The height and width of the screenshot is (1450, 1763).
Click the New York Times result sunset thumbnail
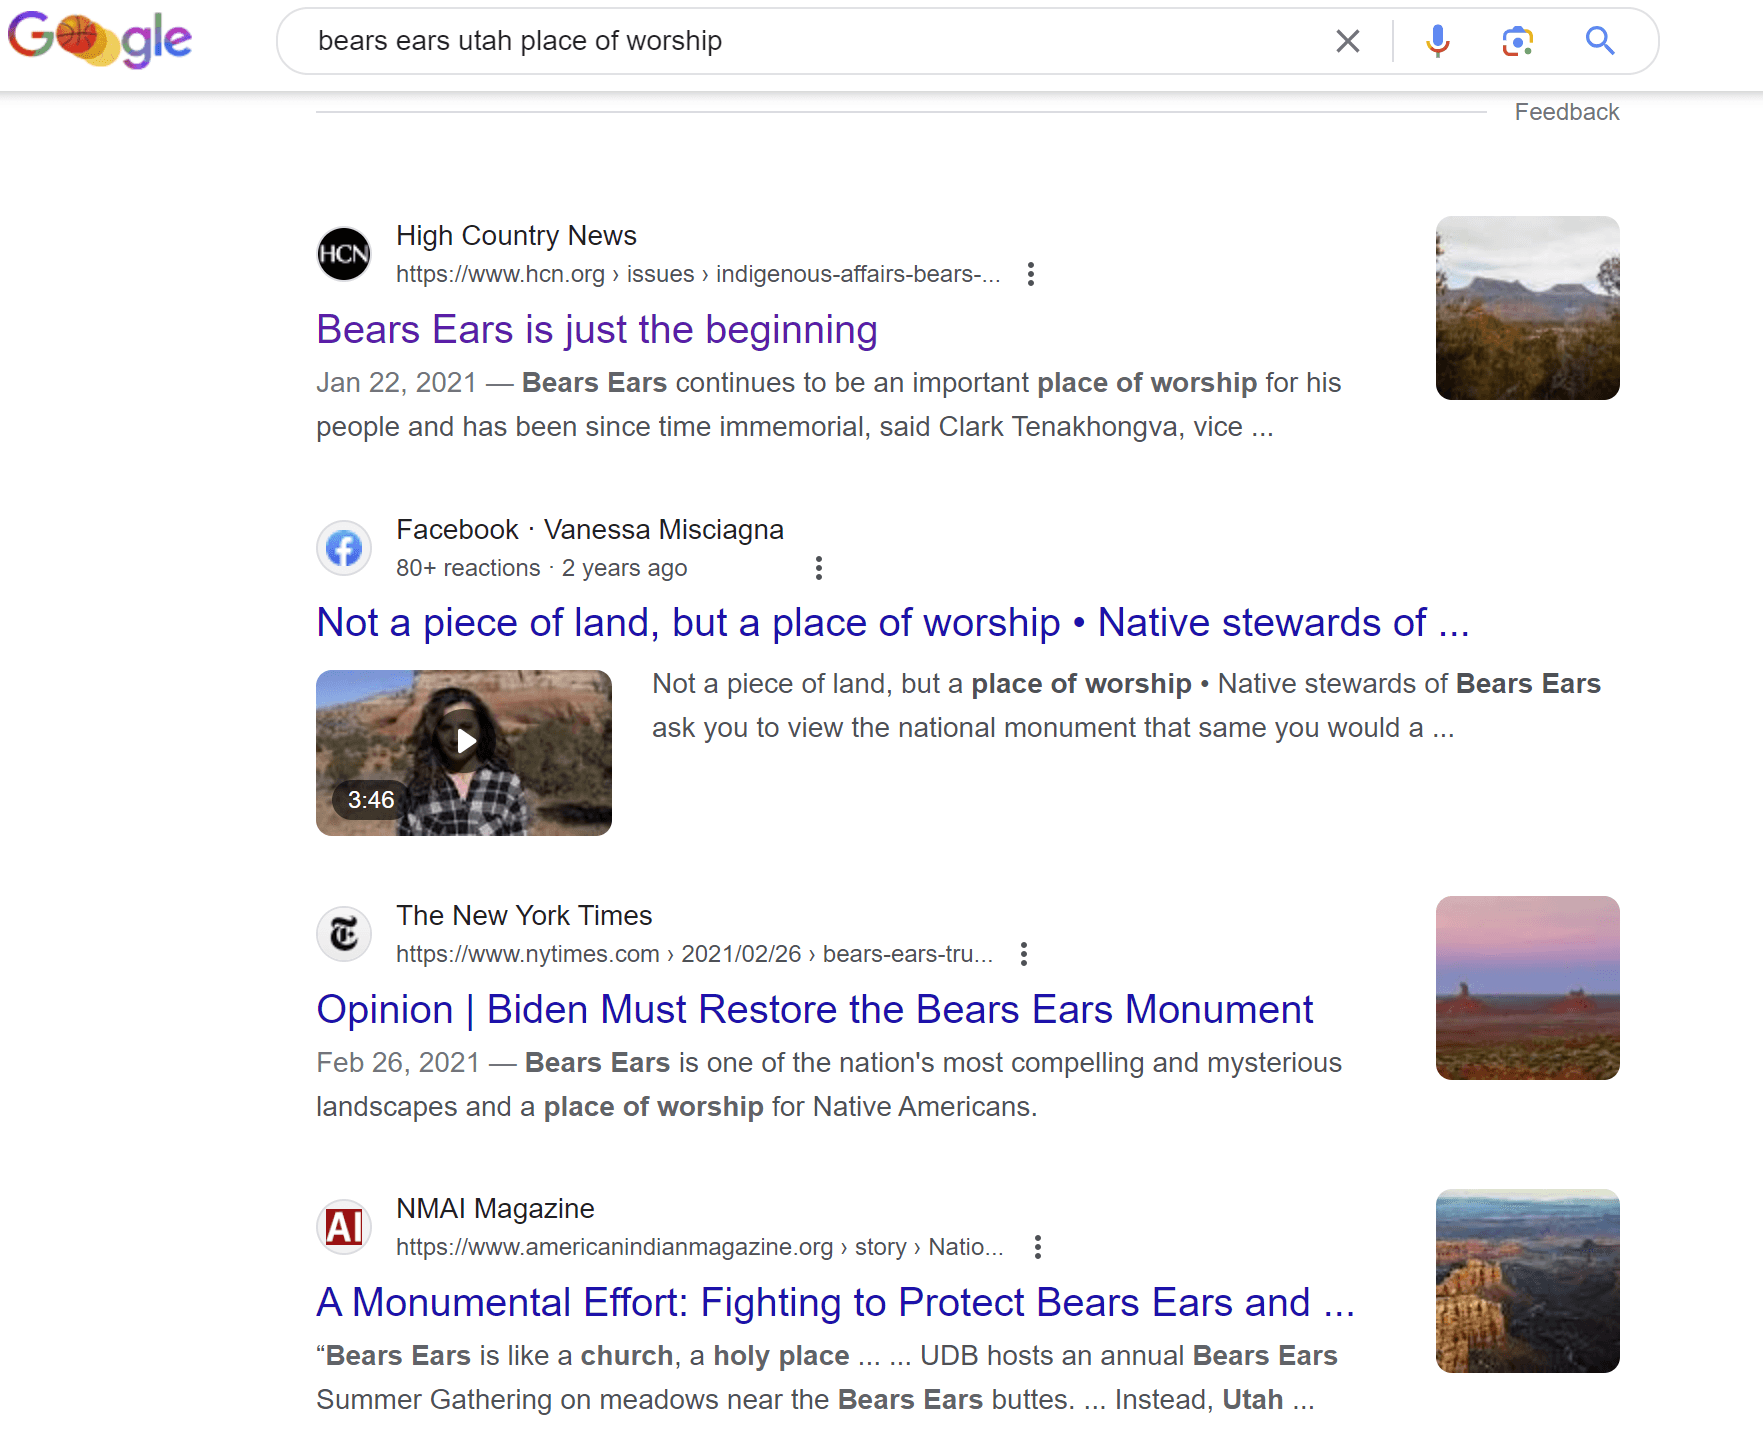click(1527, 988)
